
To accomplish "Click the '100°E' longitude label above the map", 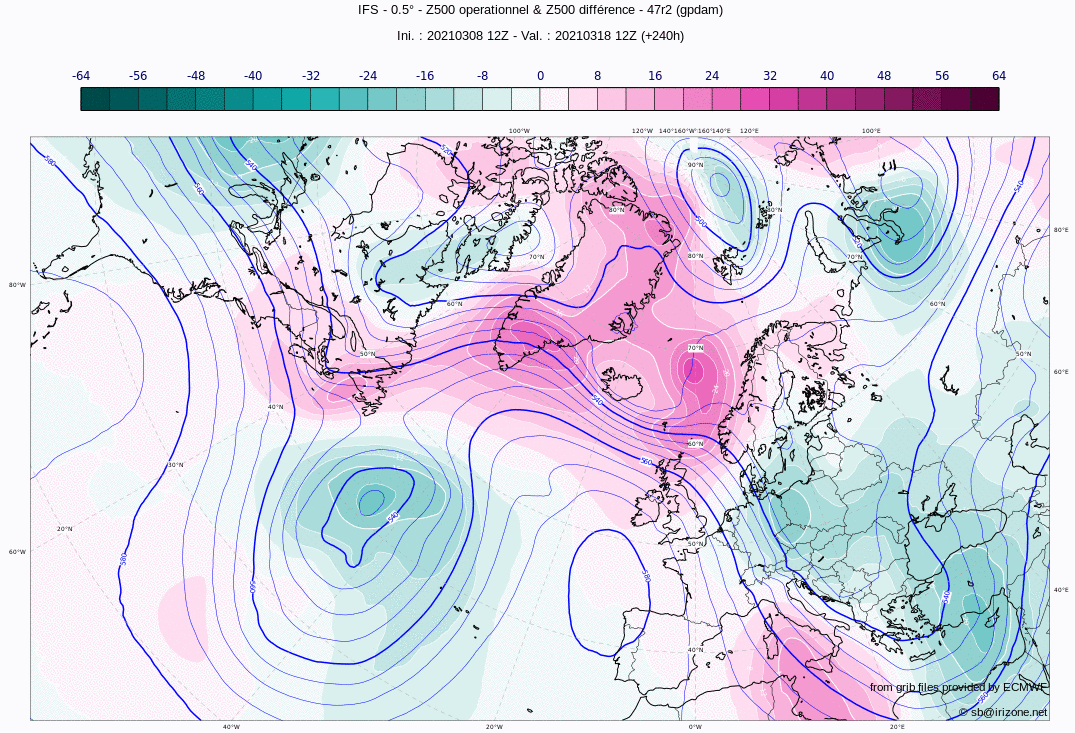I will coord(871,131).
